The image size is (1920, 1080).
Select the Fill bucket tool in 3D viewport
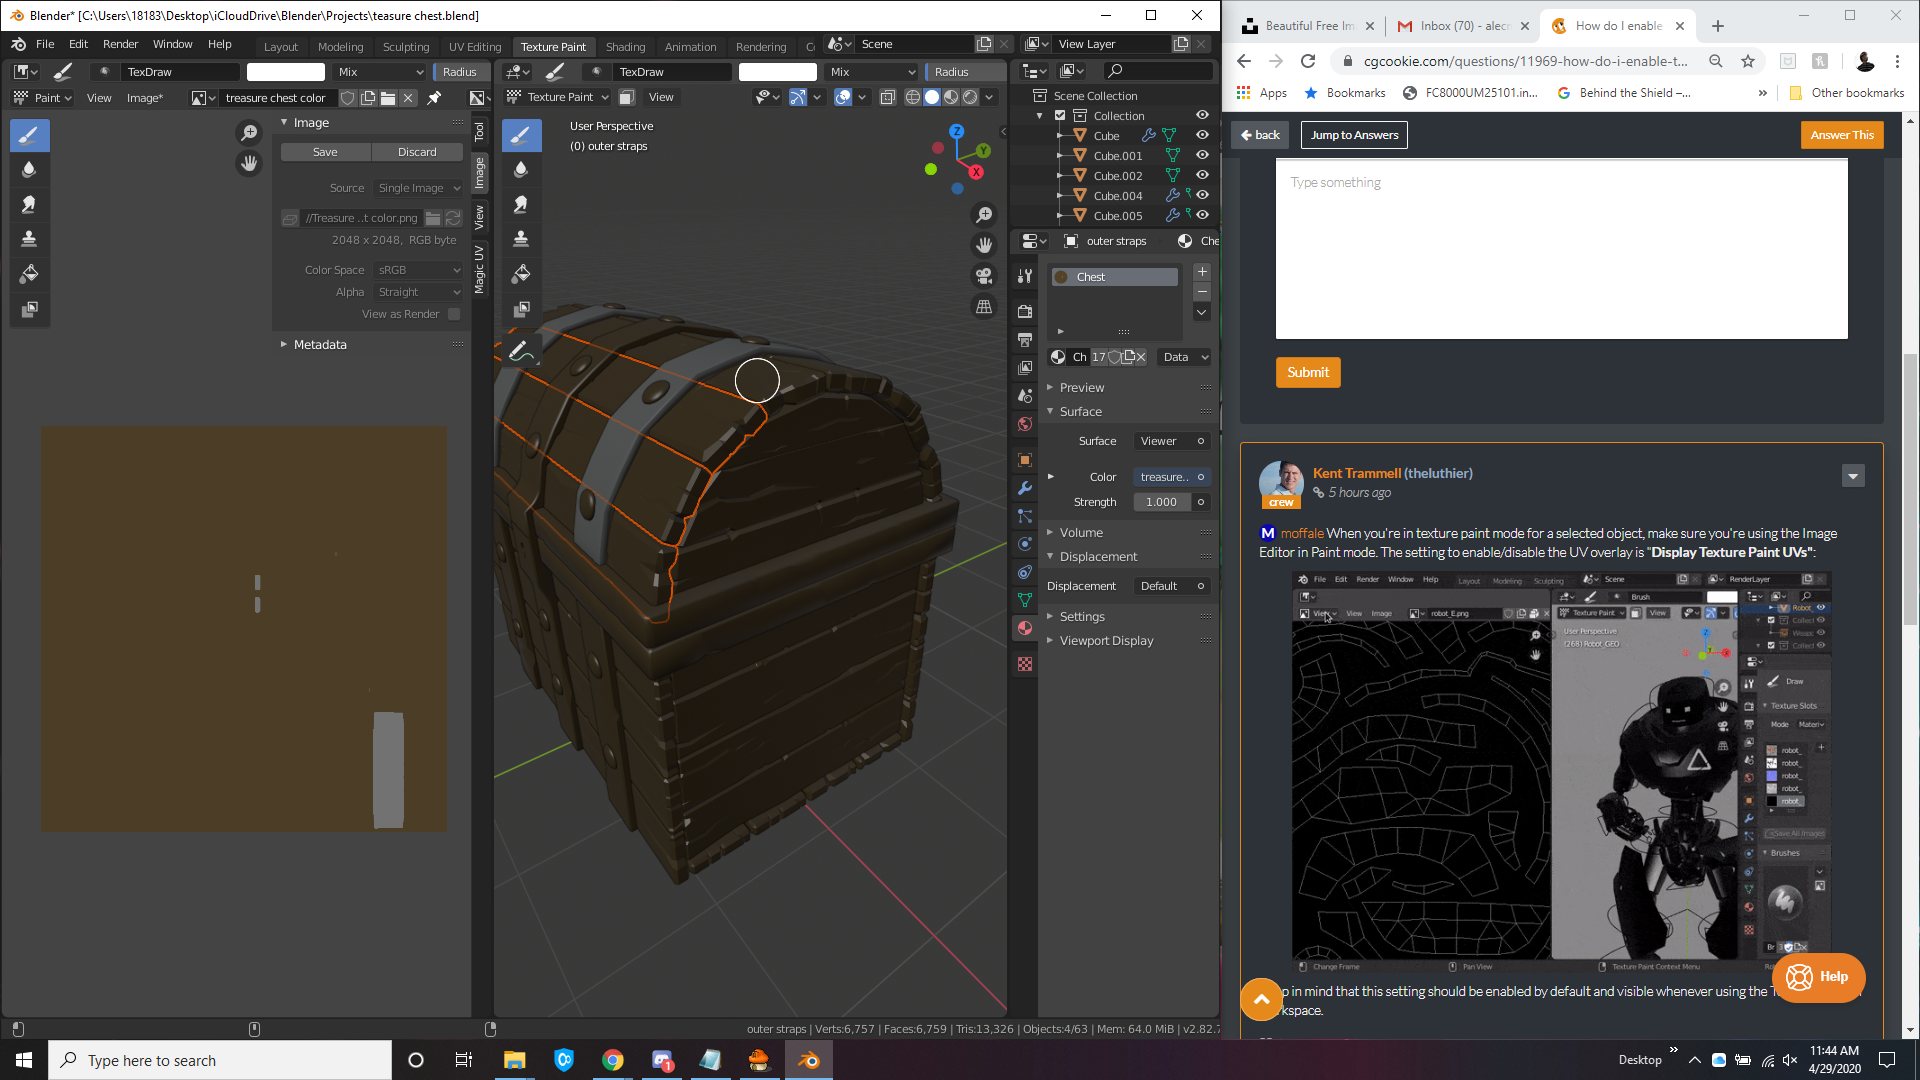pyautogui.click(x=521, y=274)
